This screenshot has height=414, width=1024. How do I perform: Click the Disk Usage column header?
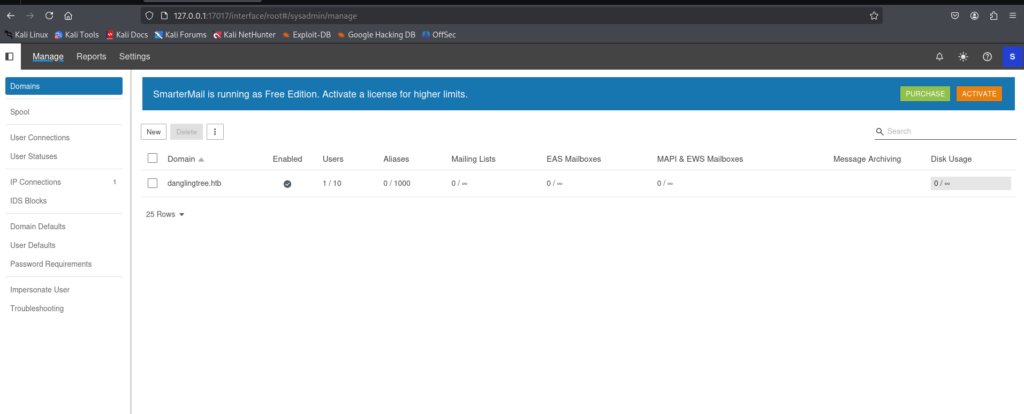coord(951,159)
